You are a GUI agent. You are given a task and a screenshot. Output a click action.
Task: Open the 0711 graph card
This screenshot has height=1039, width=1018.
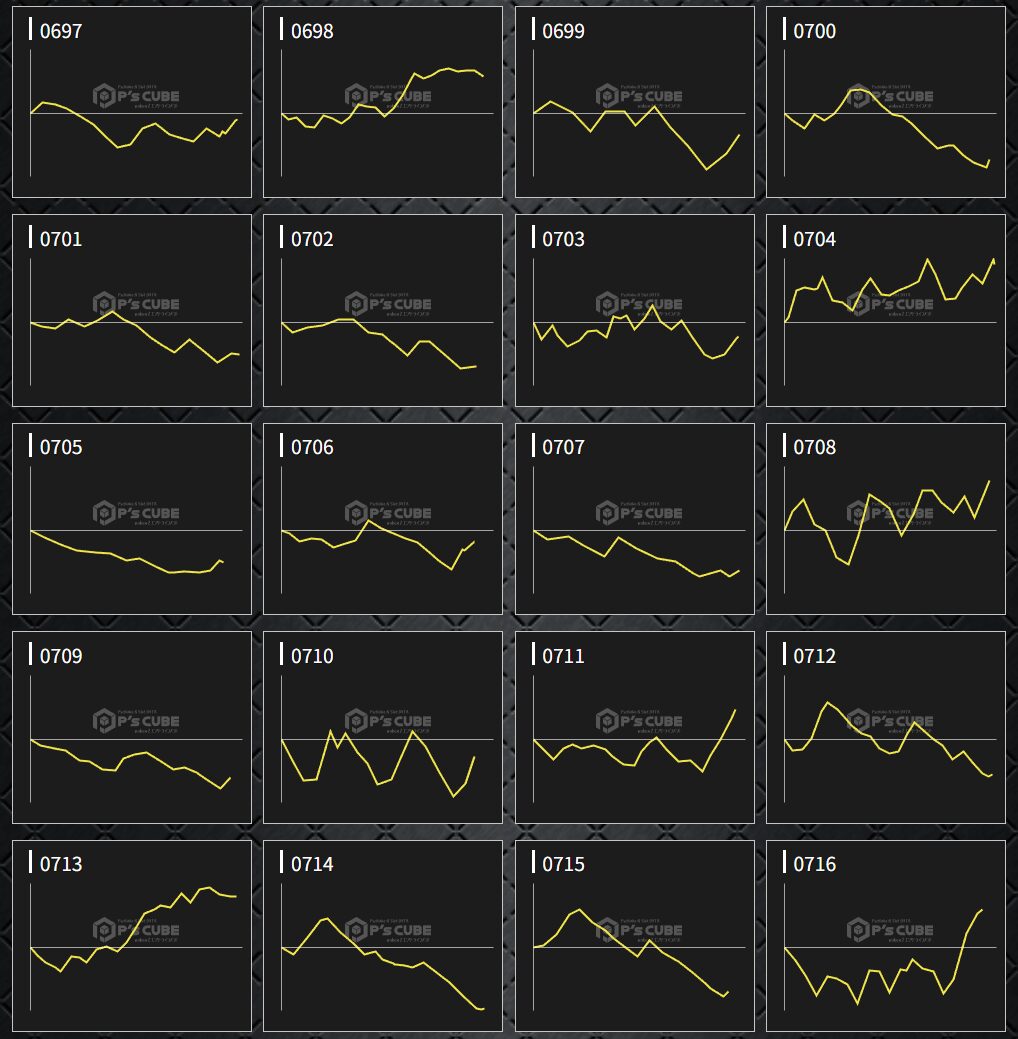pos(635,727)
